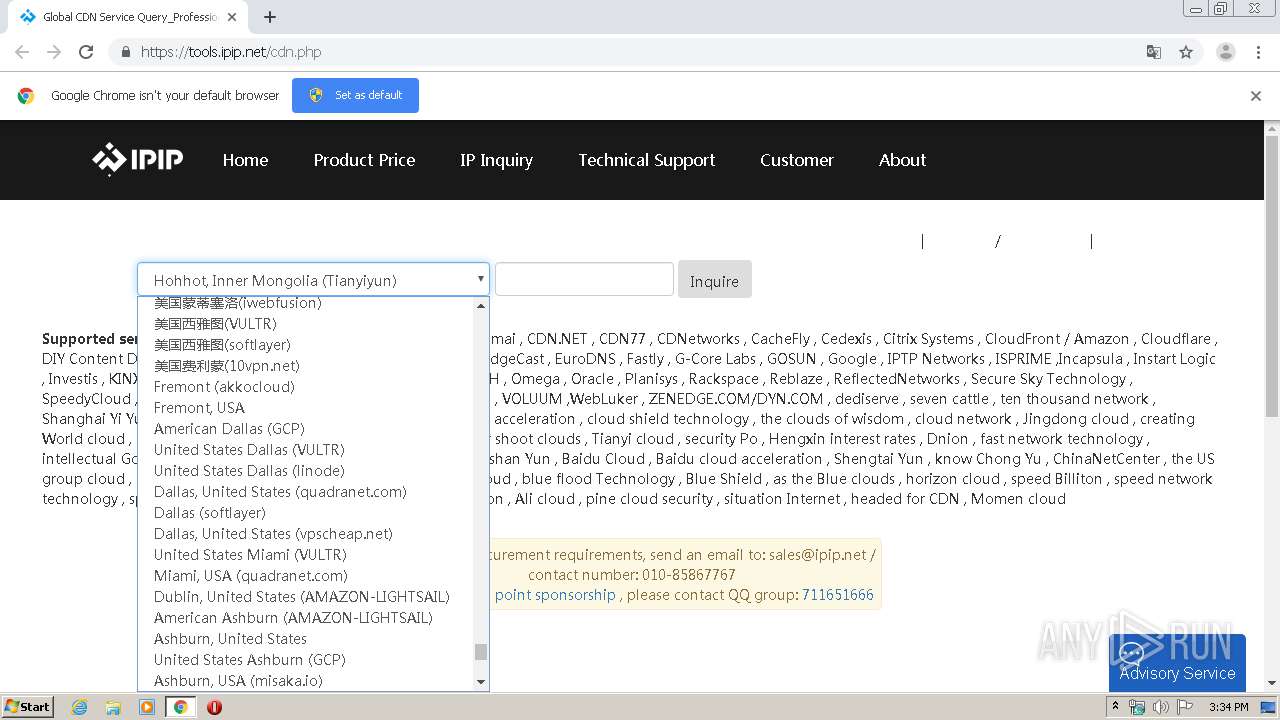
Task: Select United States Dallas (linode) option
Action: point(306,471)
